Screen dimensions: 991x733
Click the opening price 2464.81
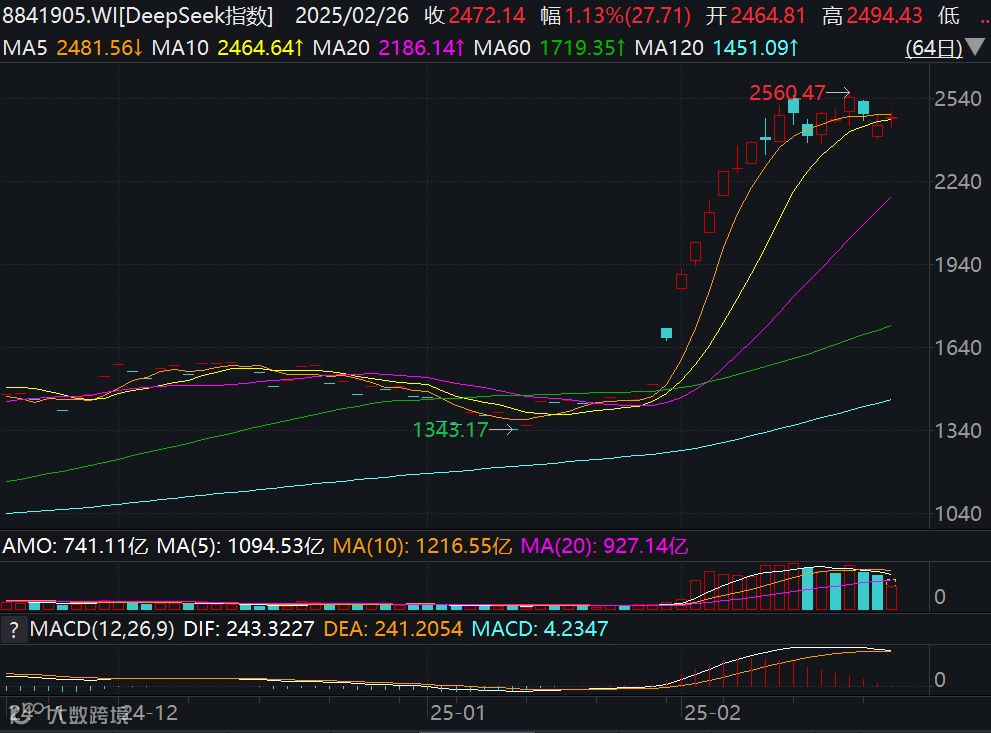tap(768, 15)
